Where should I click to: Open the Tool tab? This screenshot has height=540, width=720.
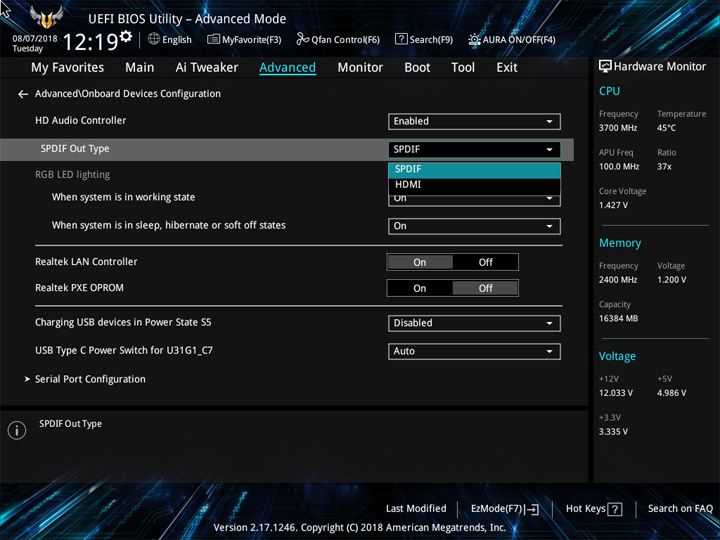[463, 68]
